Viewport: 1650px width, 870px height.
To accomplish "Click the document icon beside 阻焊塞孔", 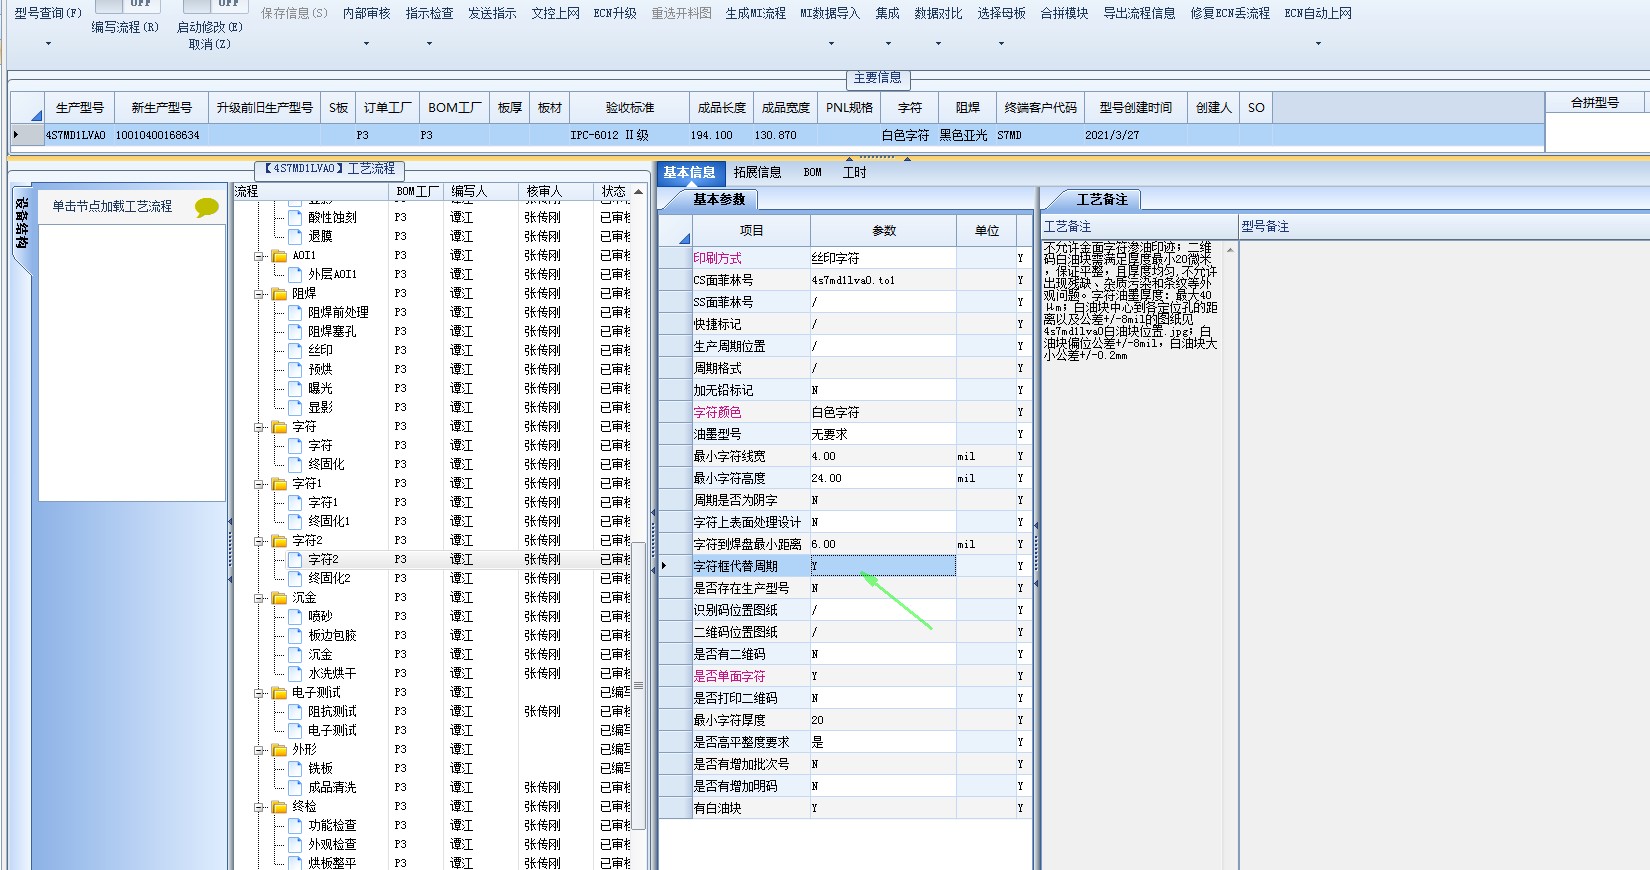I will coord(295,331).
